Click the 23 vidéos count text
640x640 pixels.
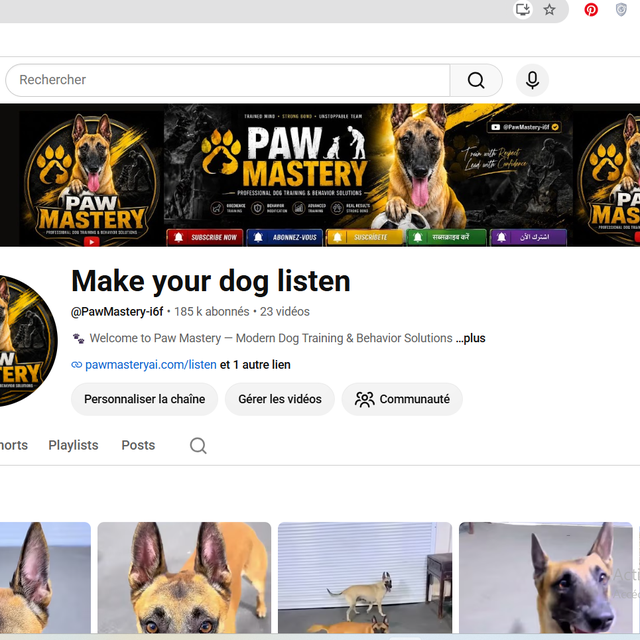(285, 312)
